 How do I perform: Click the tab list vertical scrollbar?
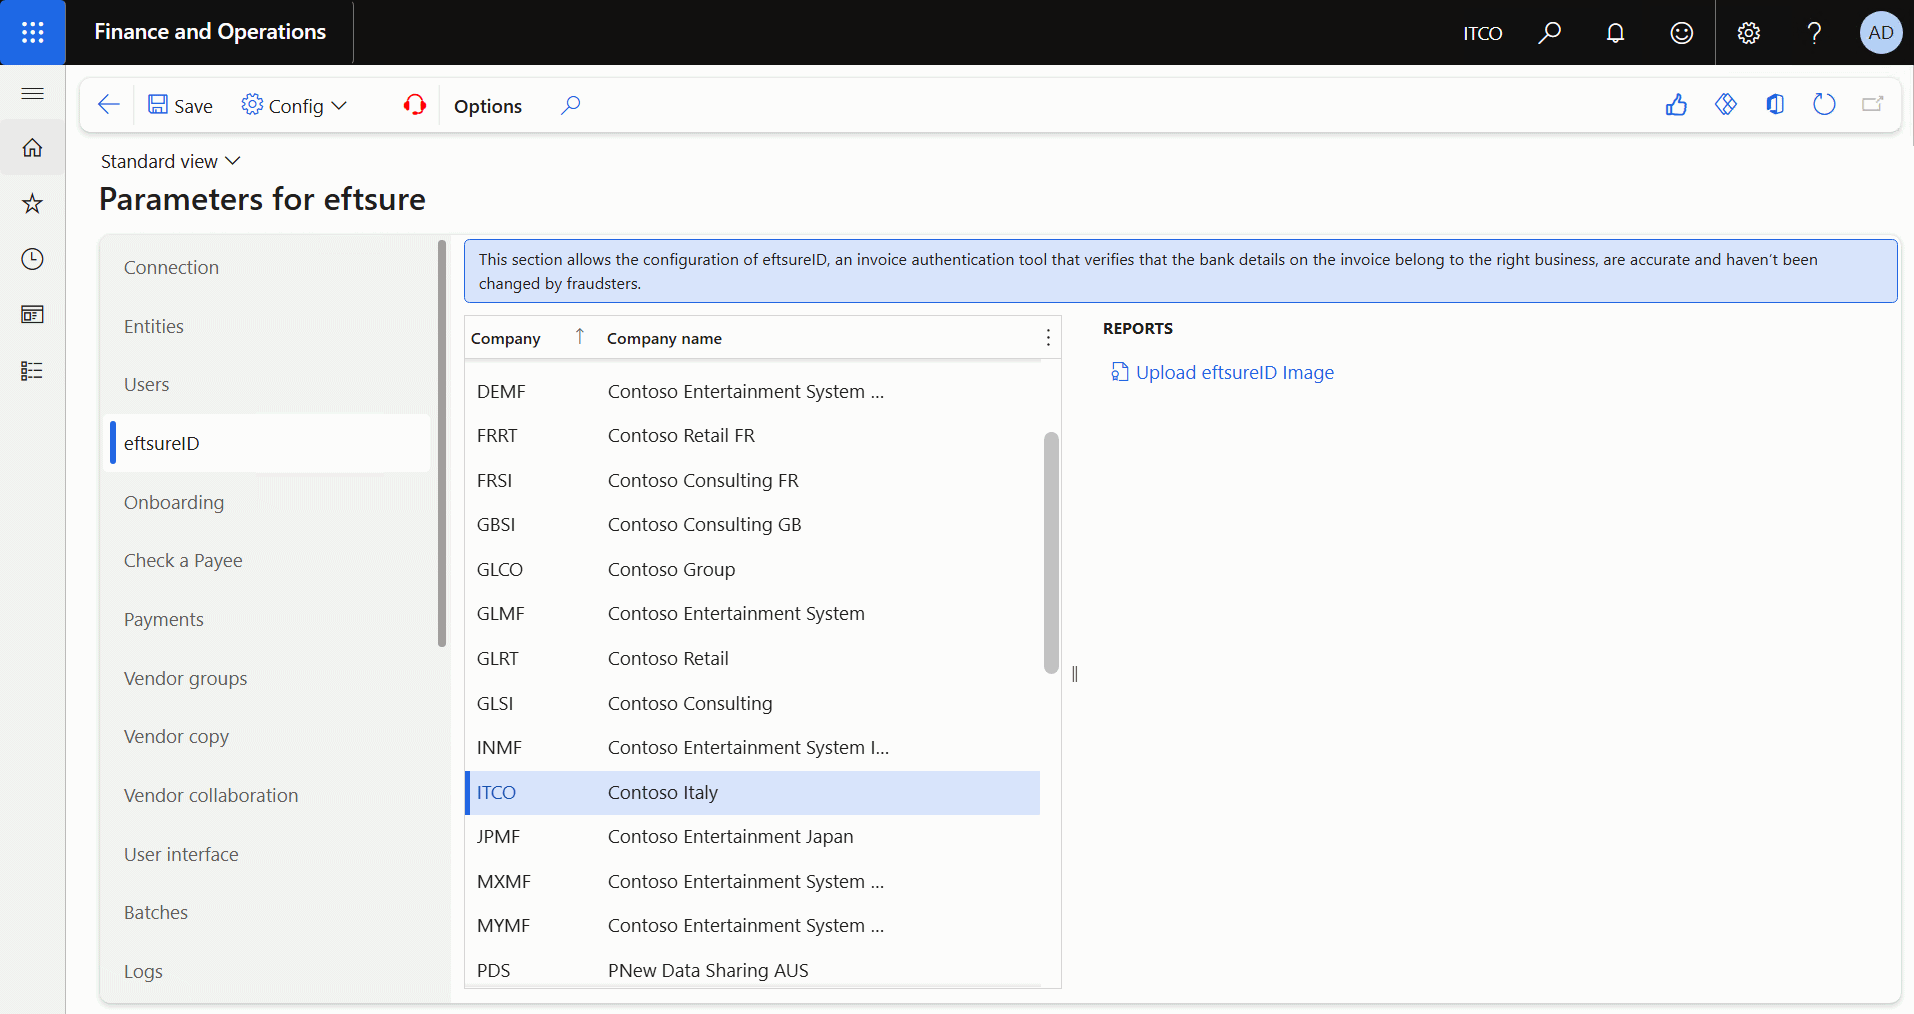pos(442,443)
